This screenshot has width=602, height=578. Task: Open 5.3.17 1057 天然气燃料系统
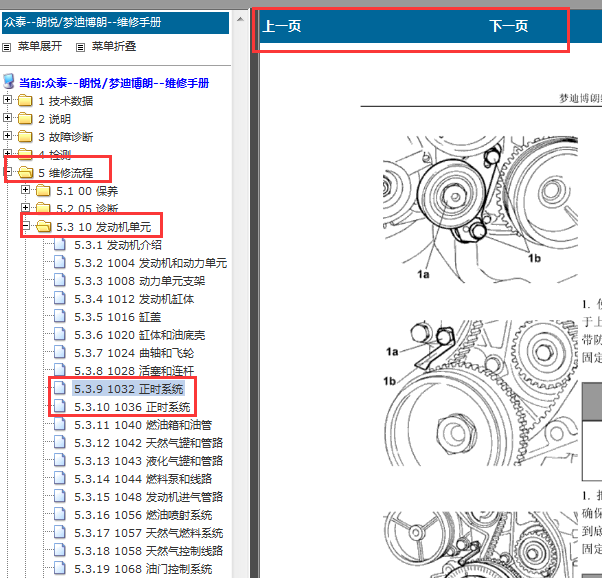[x=149, y=533]
